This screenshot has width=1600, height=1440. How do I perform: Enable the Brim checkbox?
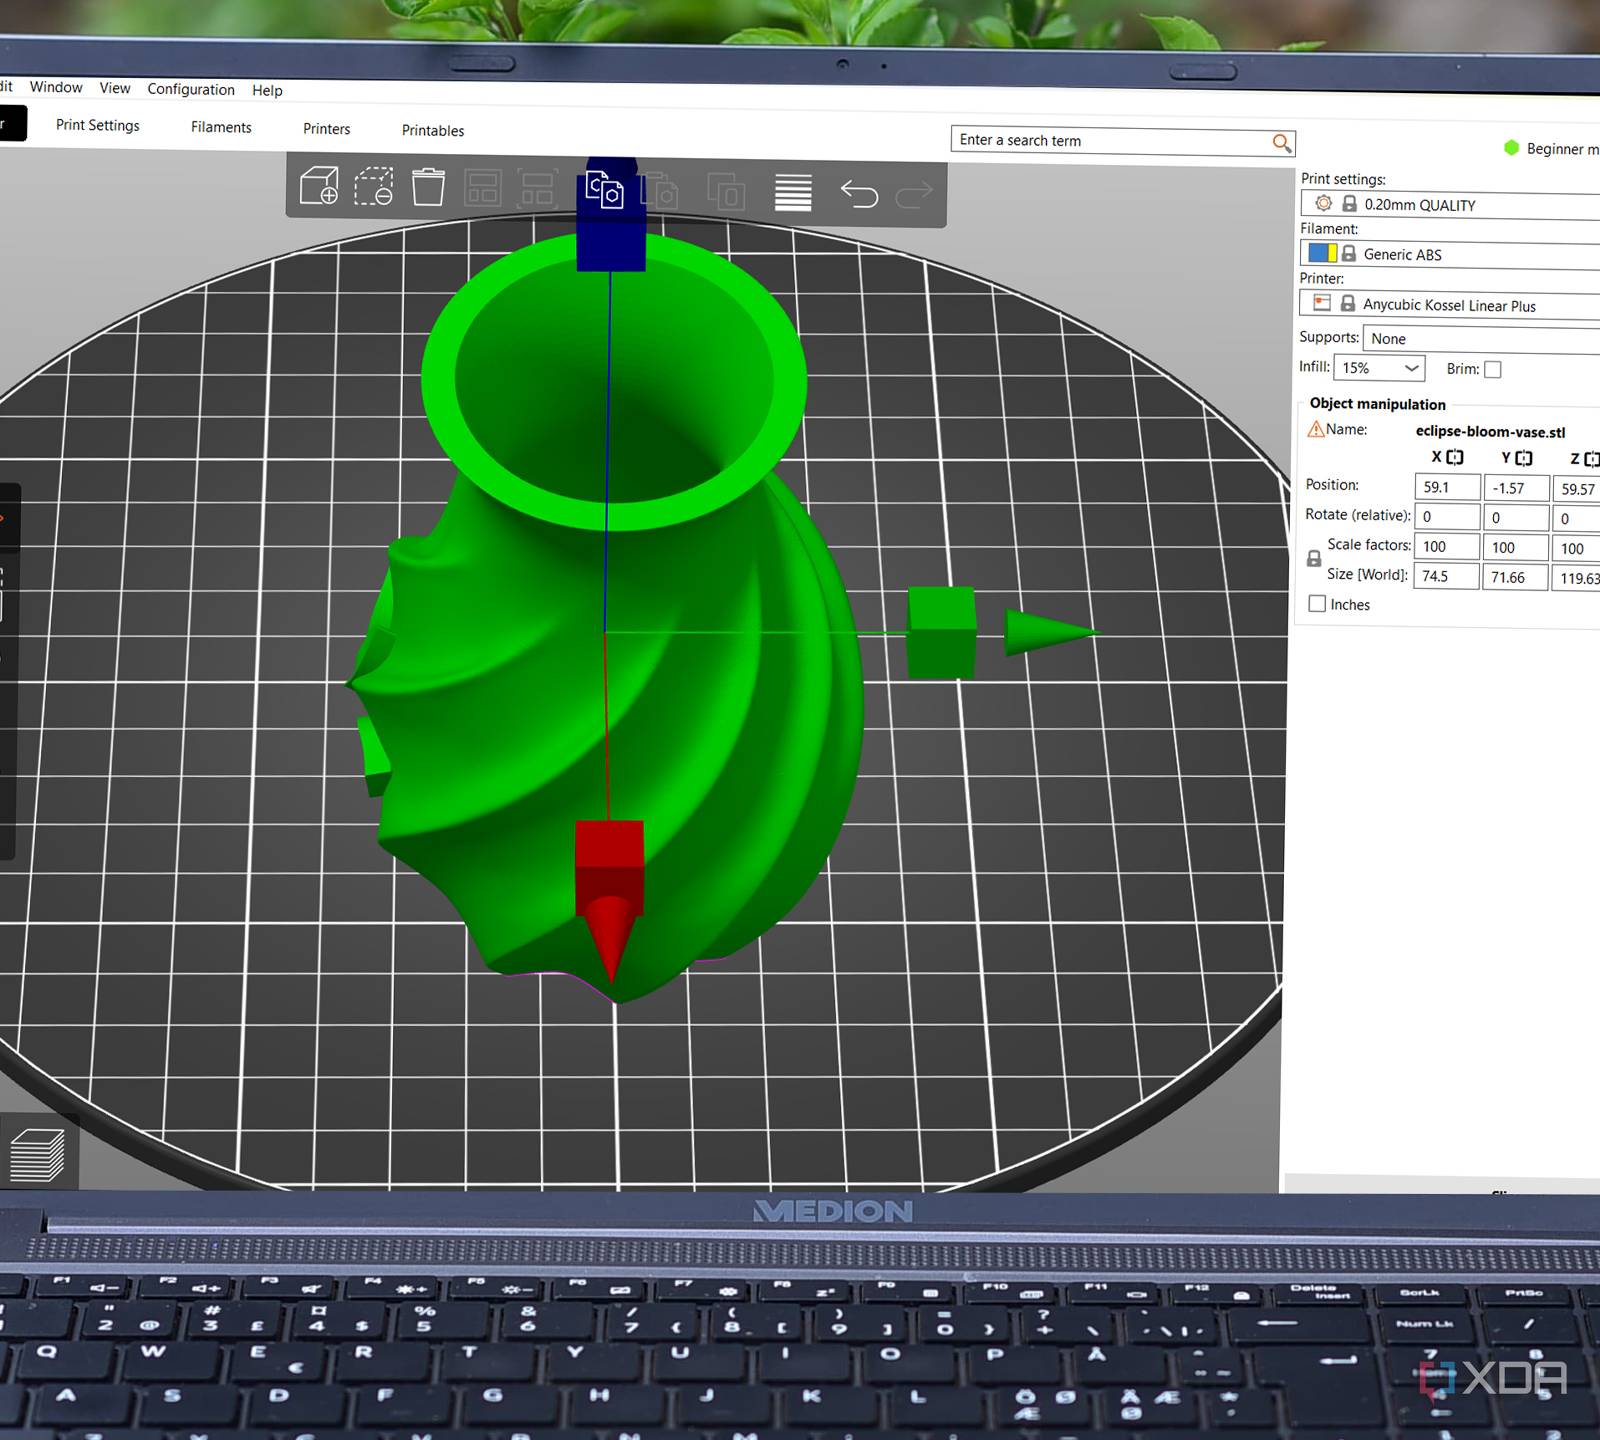pyautogui.click(x=1493, y=370)
